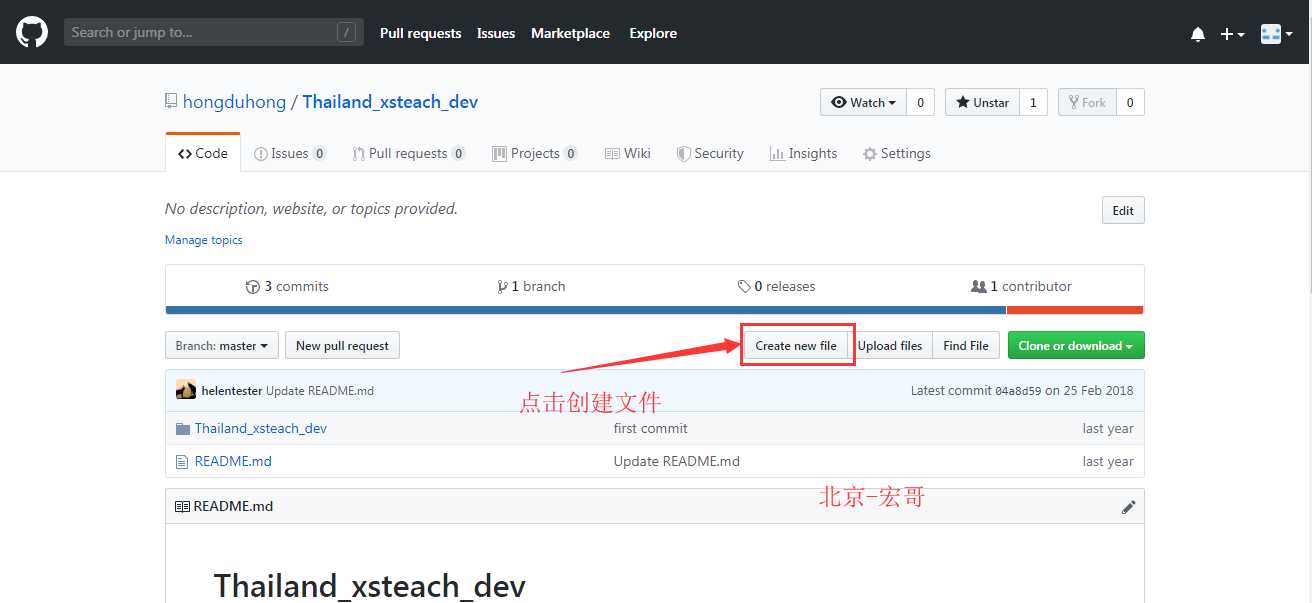Screen dimensions: 1312x603
Task: View the 0 releases page
Action: 776,286
